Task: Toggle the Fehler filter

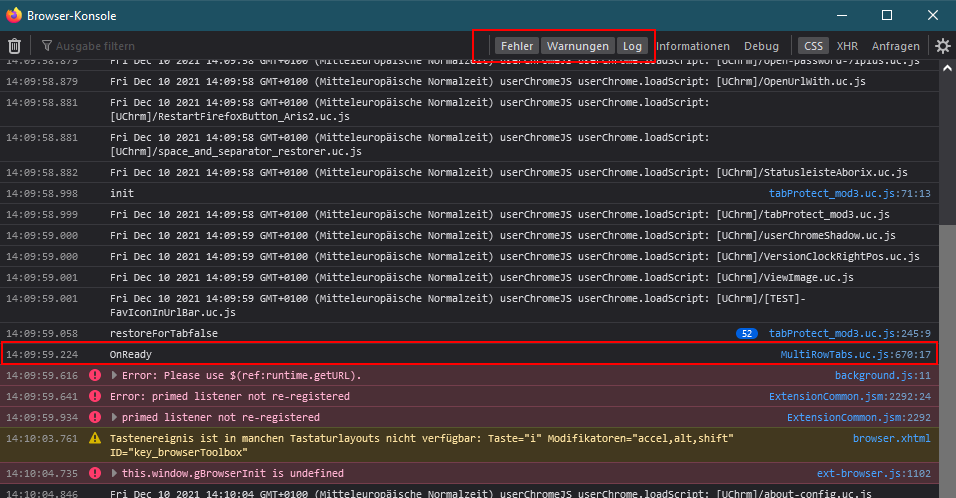Action: 517,46
